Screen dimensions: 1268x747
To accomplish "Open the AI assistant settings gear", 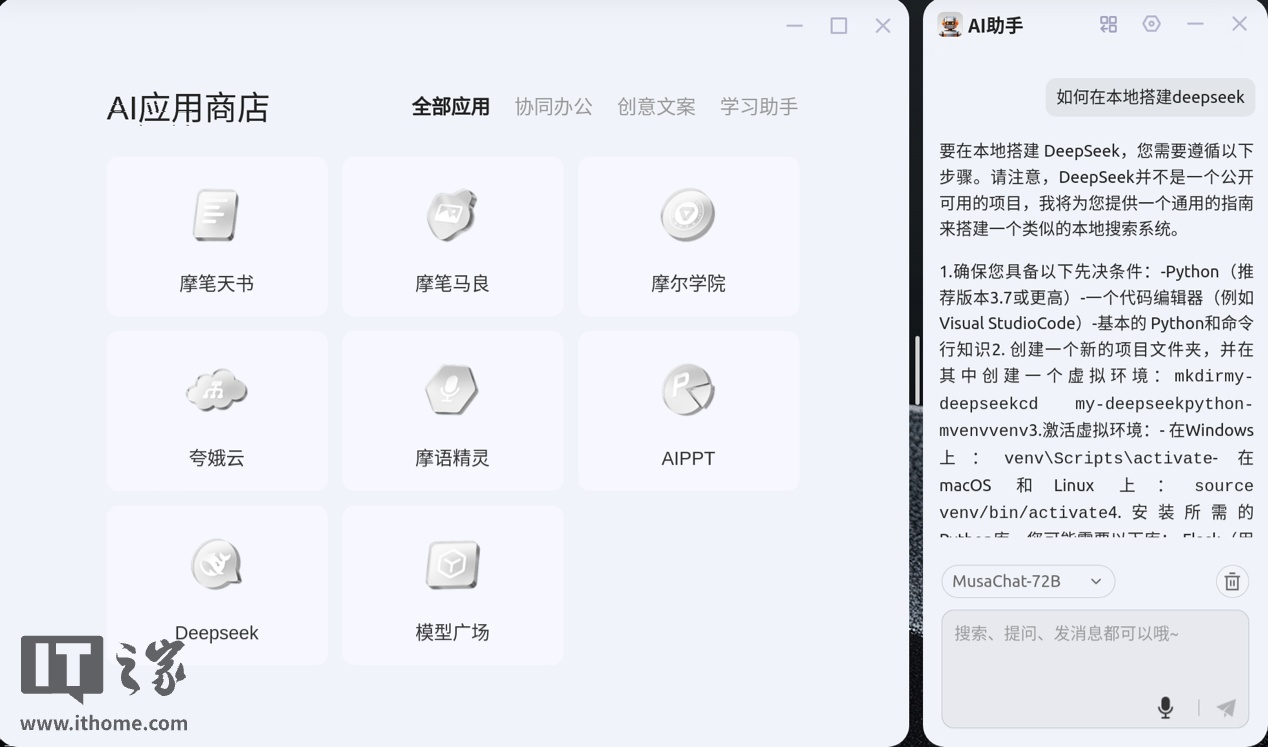I will (1151, 23).
